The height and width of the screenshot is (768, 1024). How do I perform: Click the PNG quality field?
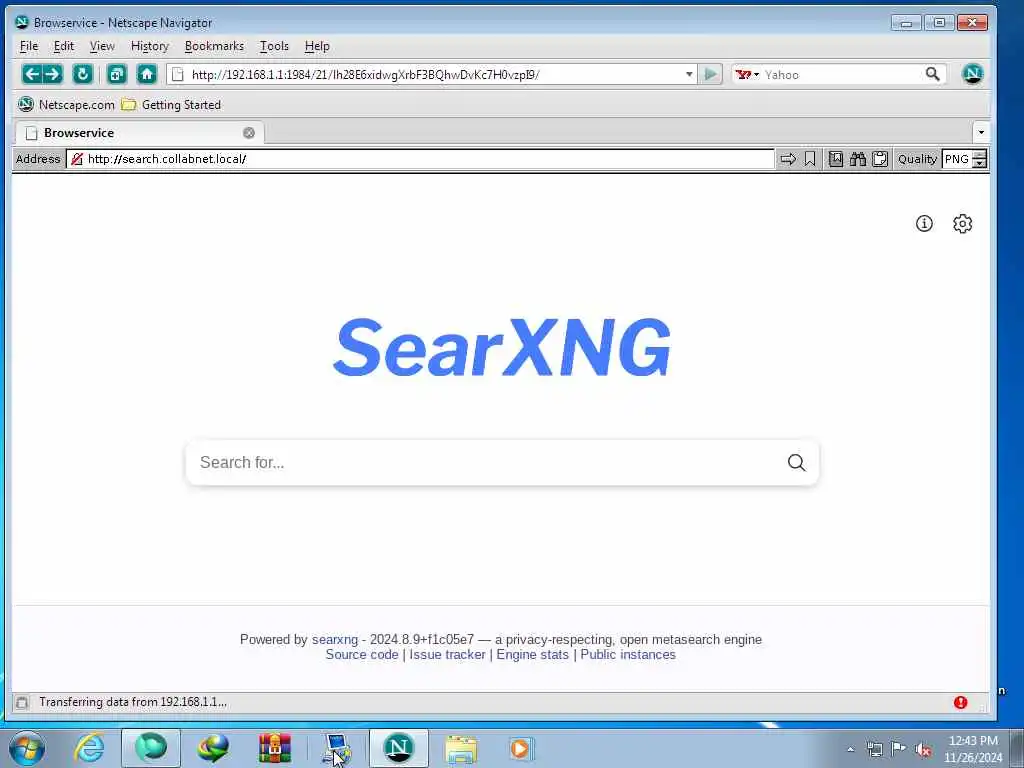coord(957,159)
